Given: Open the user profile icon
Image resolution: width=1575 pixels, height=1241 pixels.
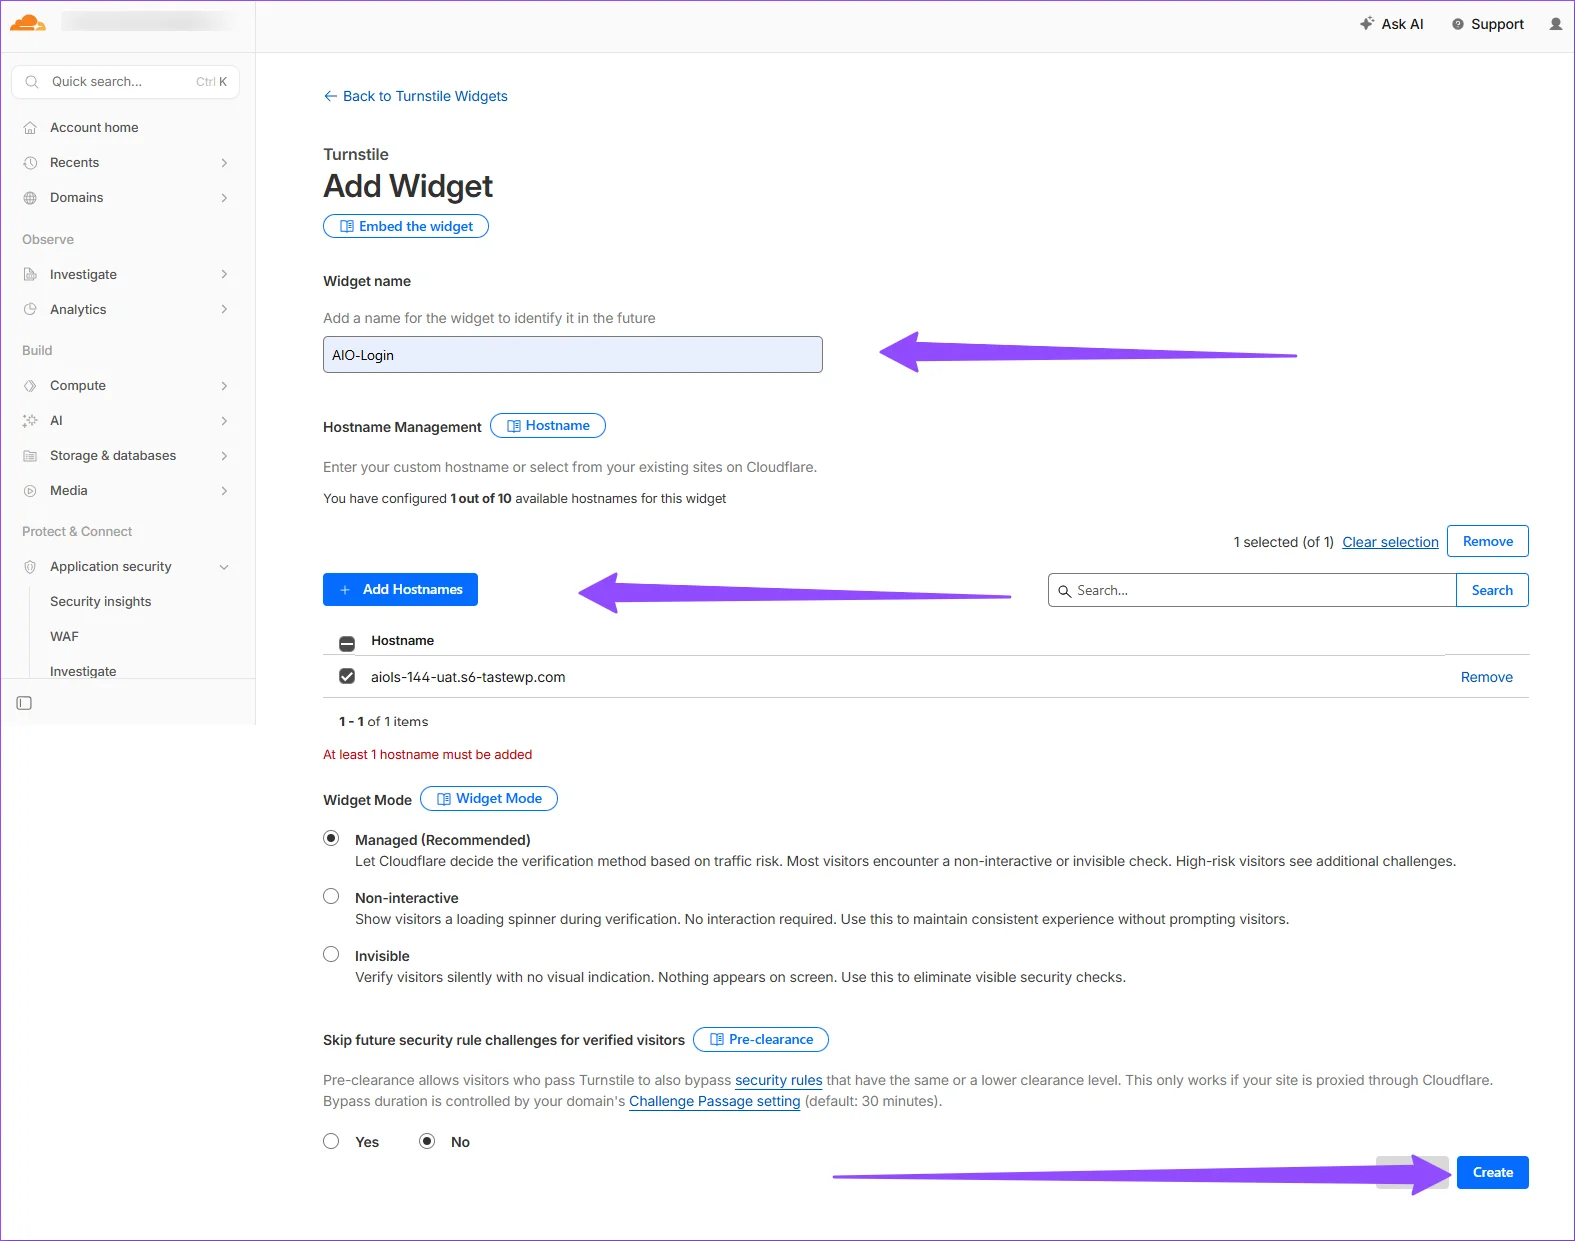Looking at the screenshot, I should point(1555,24).
